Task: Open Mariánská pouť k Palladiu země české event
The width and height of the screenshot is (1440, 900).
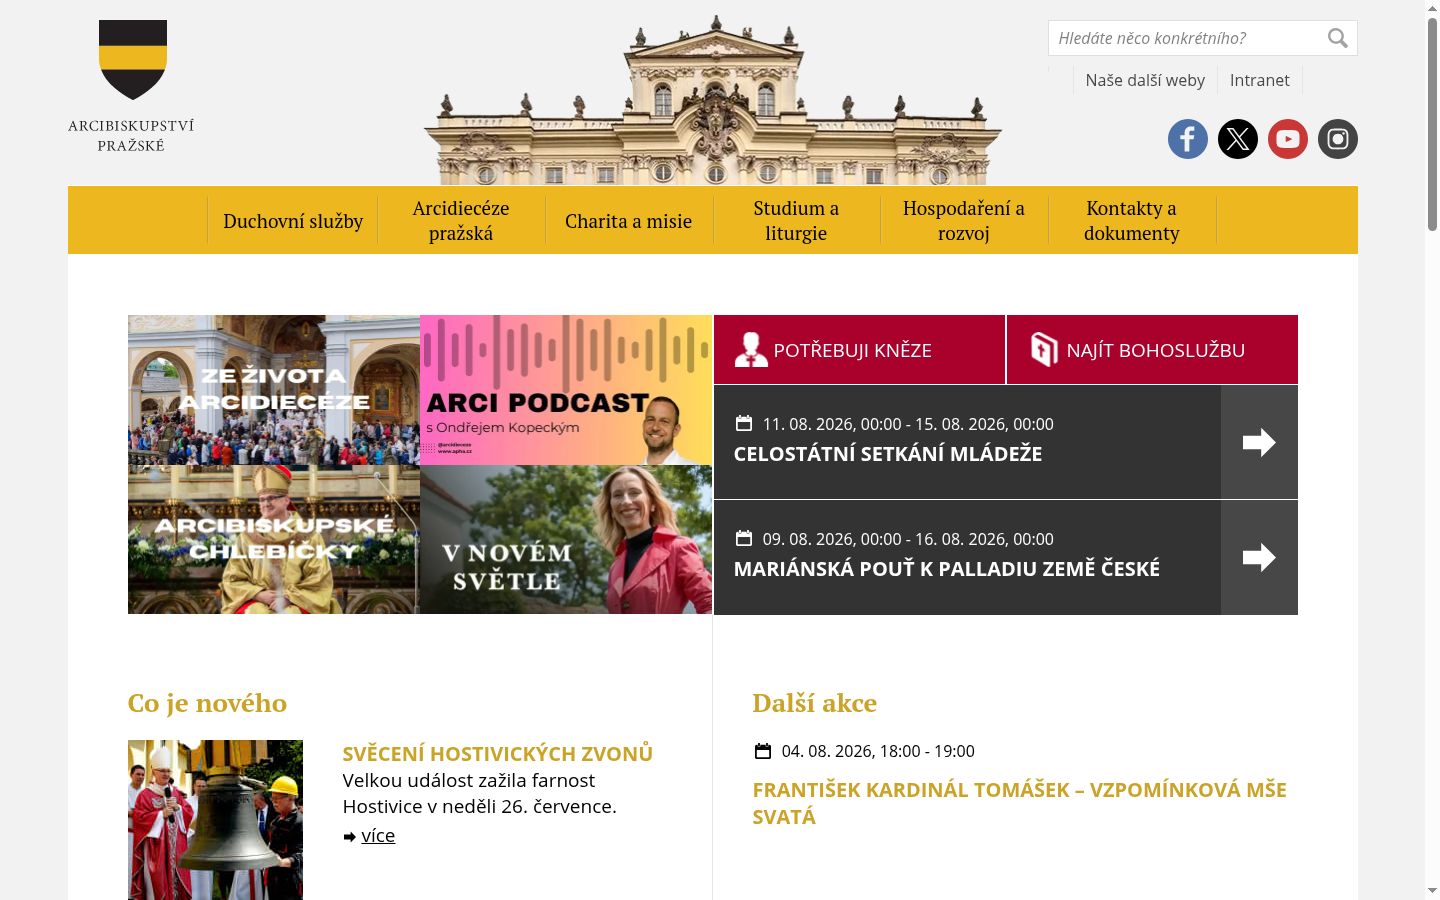Action: 946,569
